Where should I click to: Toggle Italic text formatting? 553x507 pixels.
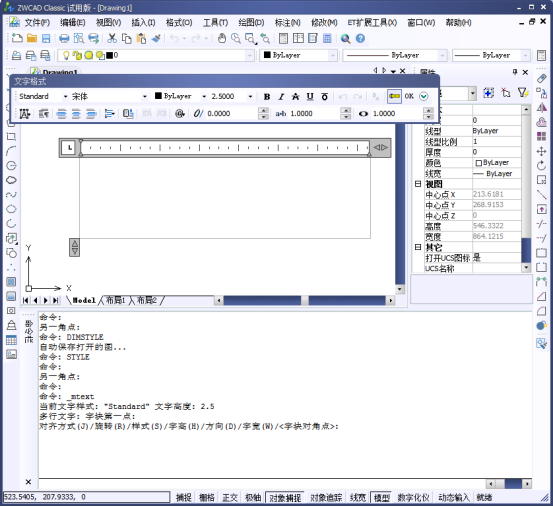[x=281, y=97]
